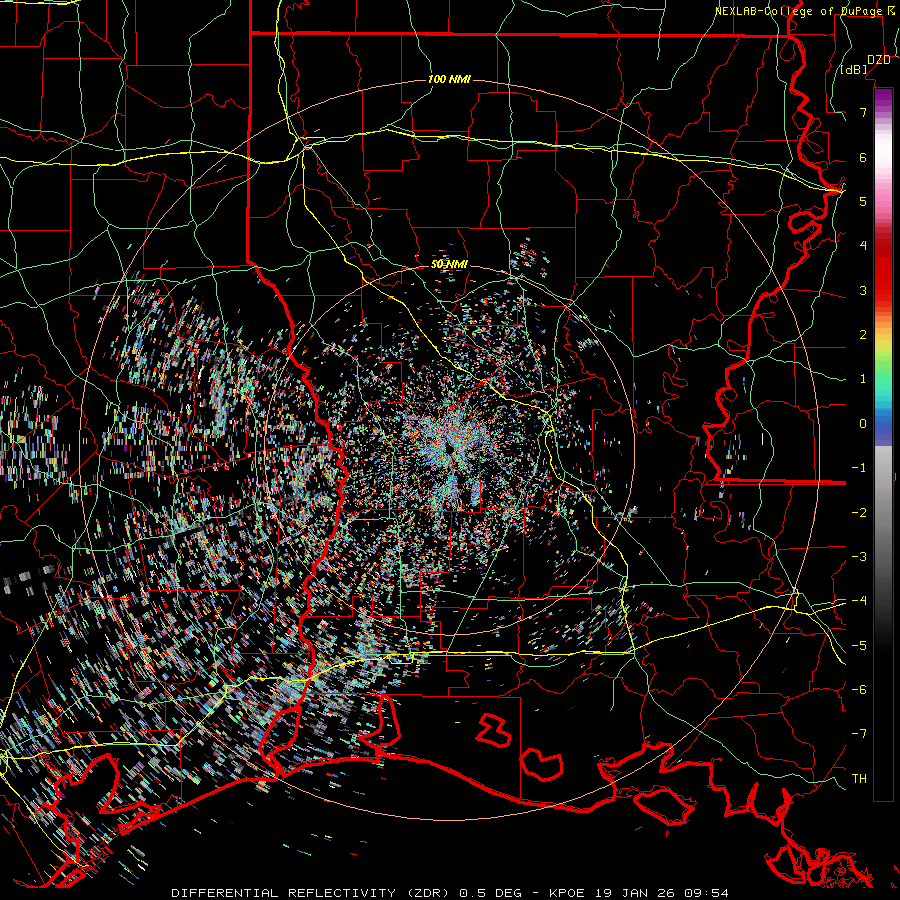This screenshot has width=900, height=900.
Task: Click the 19 JAN 26 date stamp
Action: (x=633, y=893)
